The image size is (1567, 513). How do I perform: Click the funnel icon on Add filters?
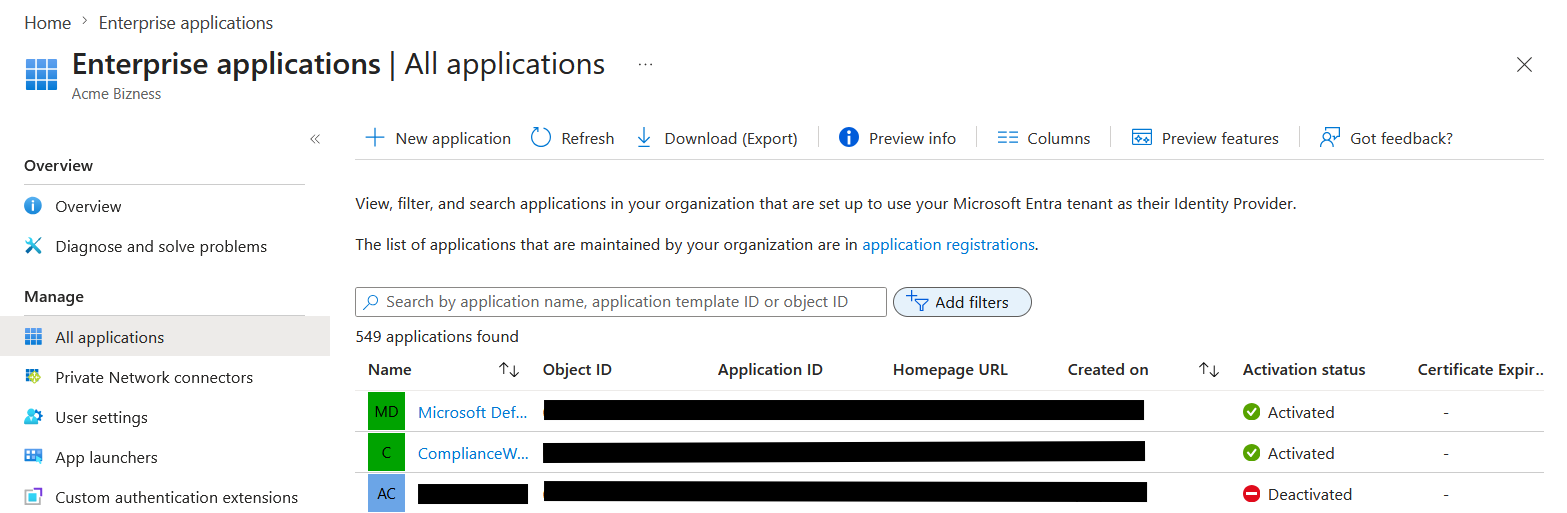point(918,301)
